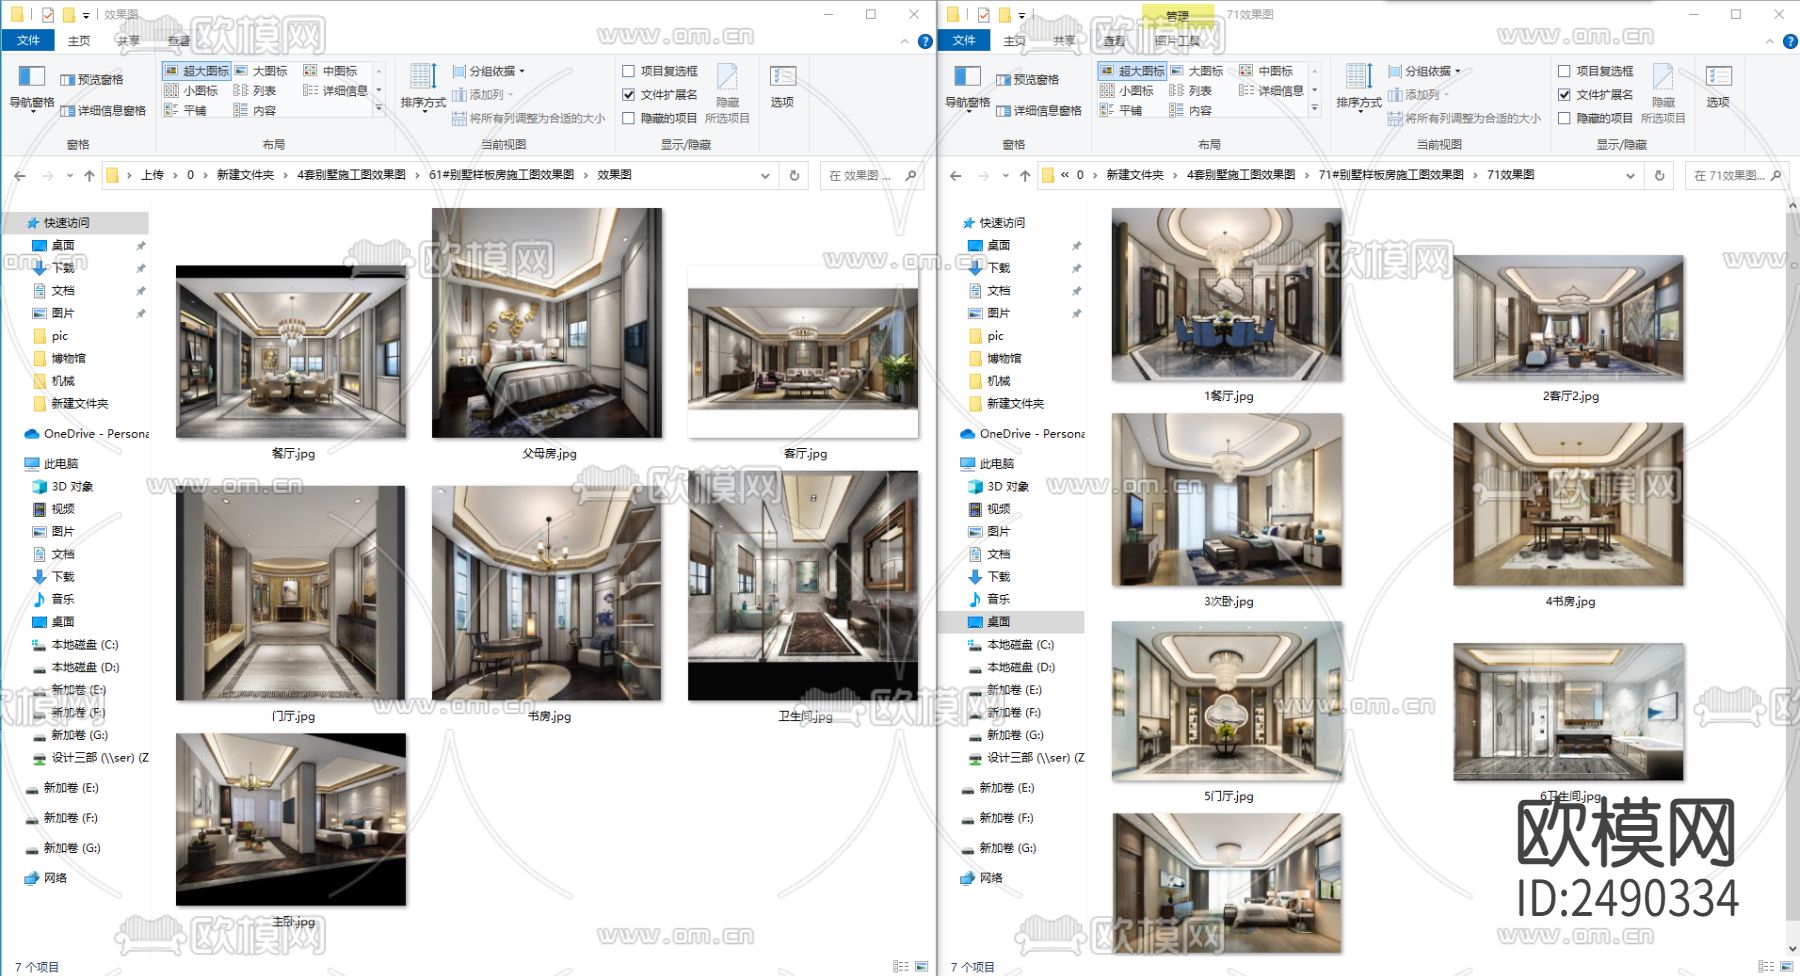Select 列表 layout in left window ribbon
This screenshot has height=976, width=1800.
[255, 91]
